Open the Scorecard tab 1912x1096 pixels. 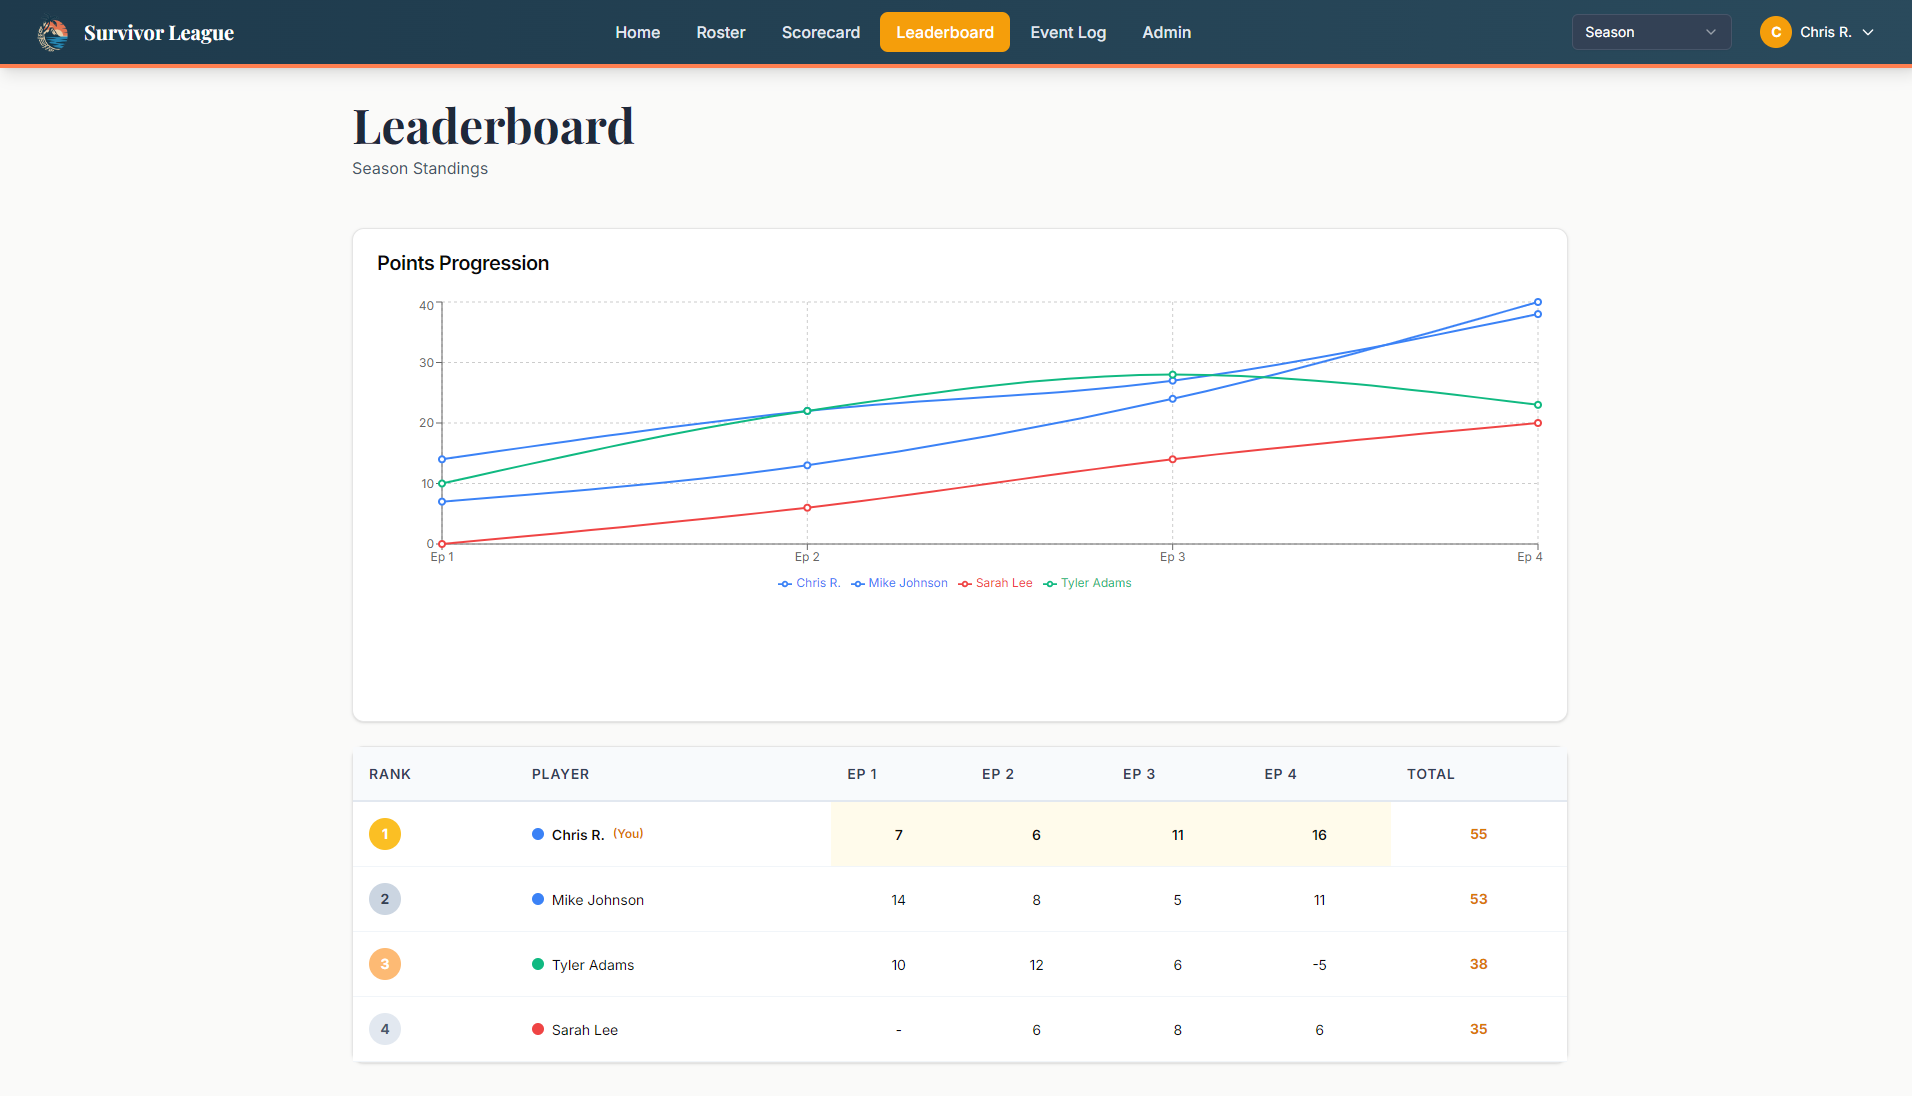(x=821, y=32)
